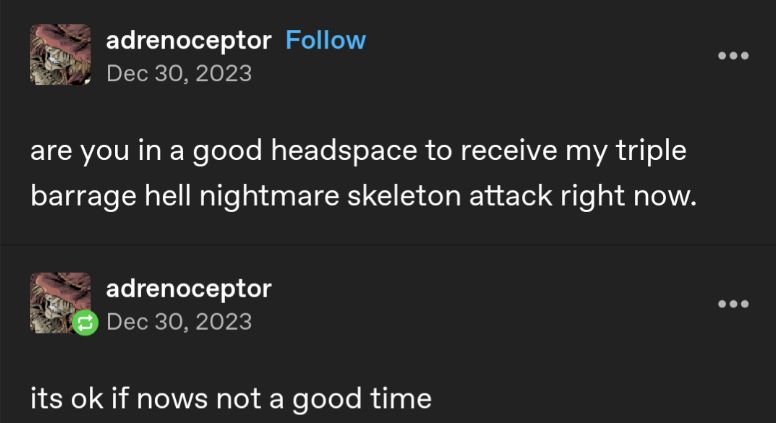Select the 'are you in a good headspace' line
The width and height of the screenshot is (776, 423).
click(358, 151)
